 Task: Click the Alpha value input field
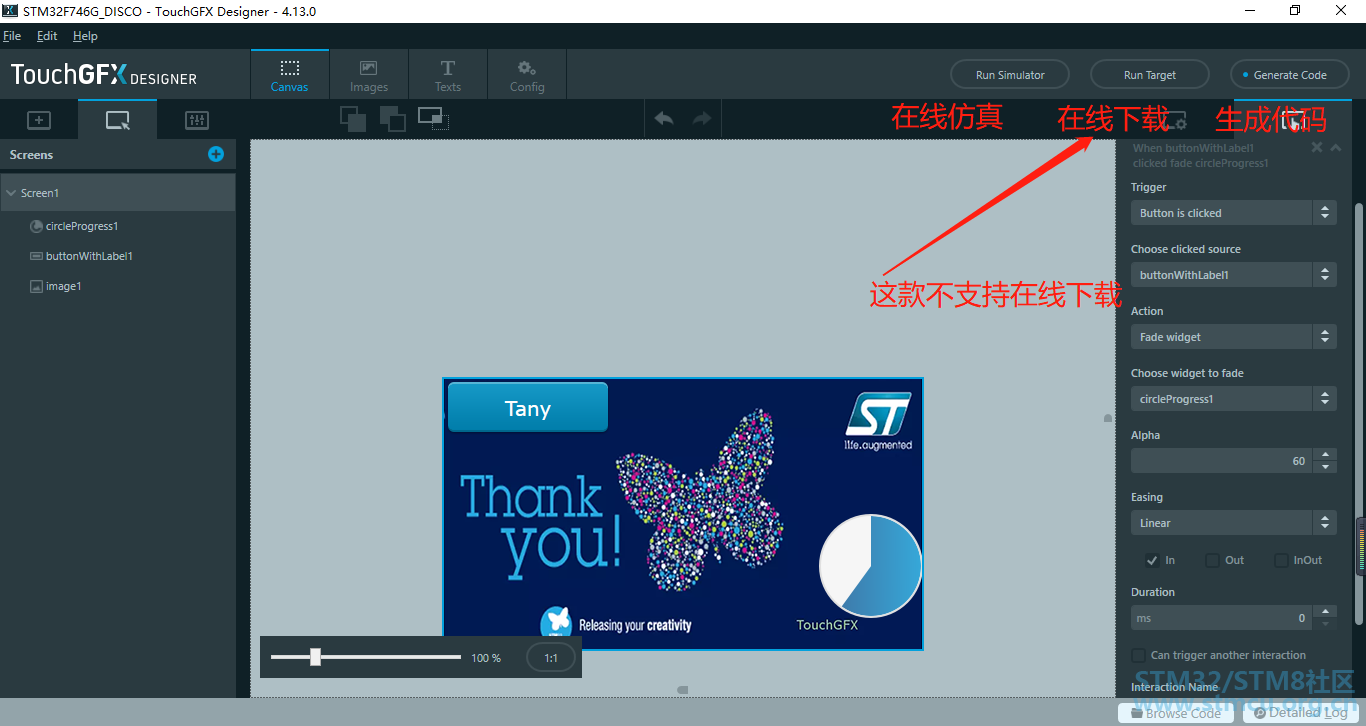[1222, 461]
